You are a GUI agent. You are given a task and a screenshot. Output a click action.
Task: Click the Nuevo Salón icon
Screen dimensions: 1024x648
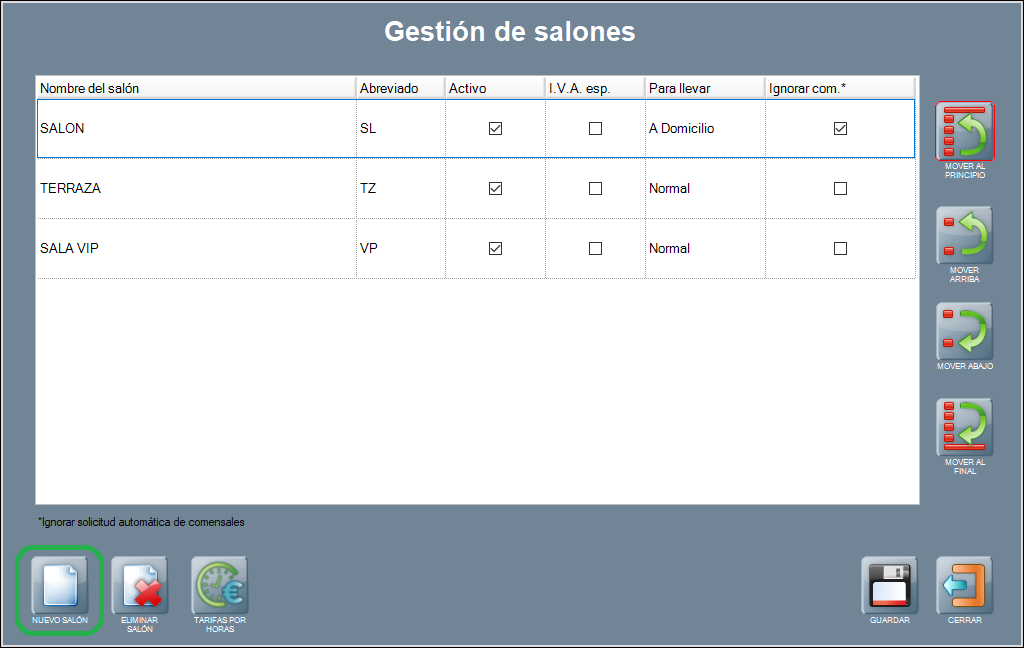[59, 585]
